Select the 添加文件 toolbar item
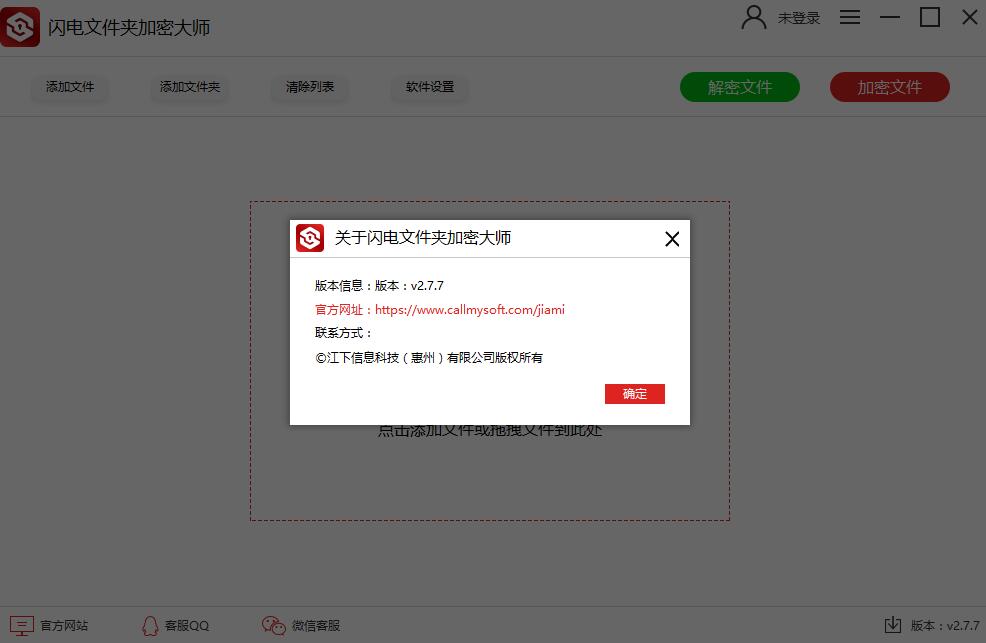 point(69,88)
